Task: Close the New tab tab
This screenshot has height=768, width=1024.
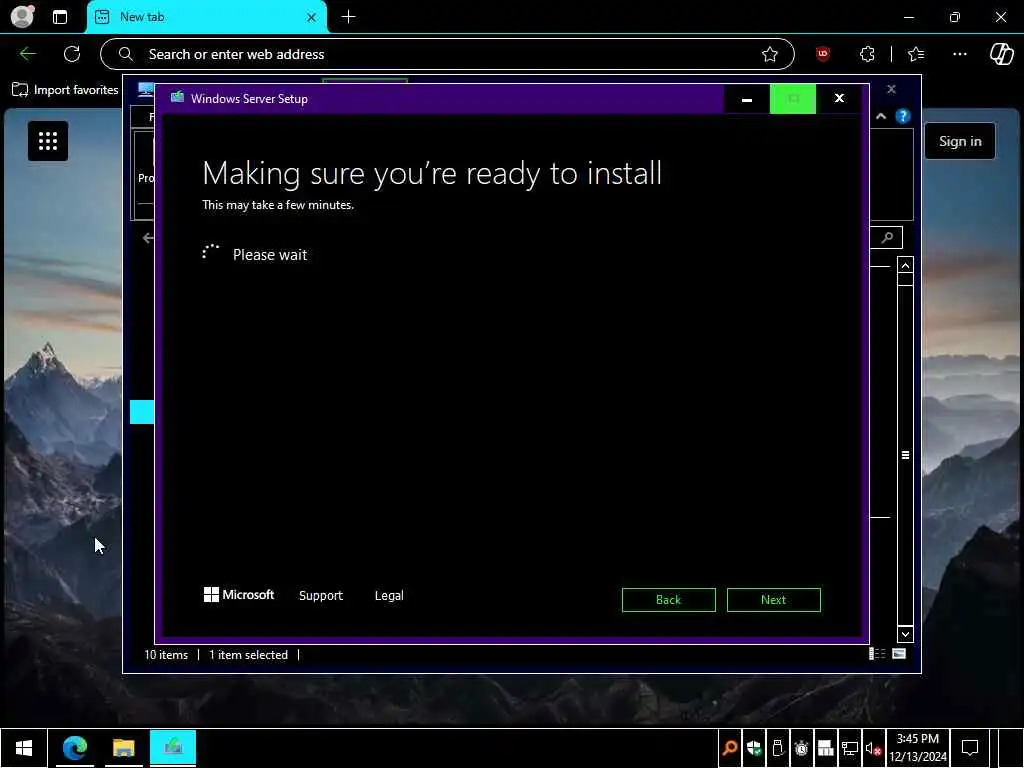Action: 312,18
